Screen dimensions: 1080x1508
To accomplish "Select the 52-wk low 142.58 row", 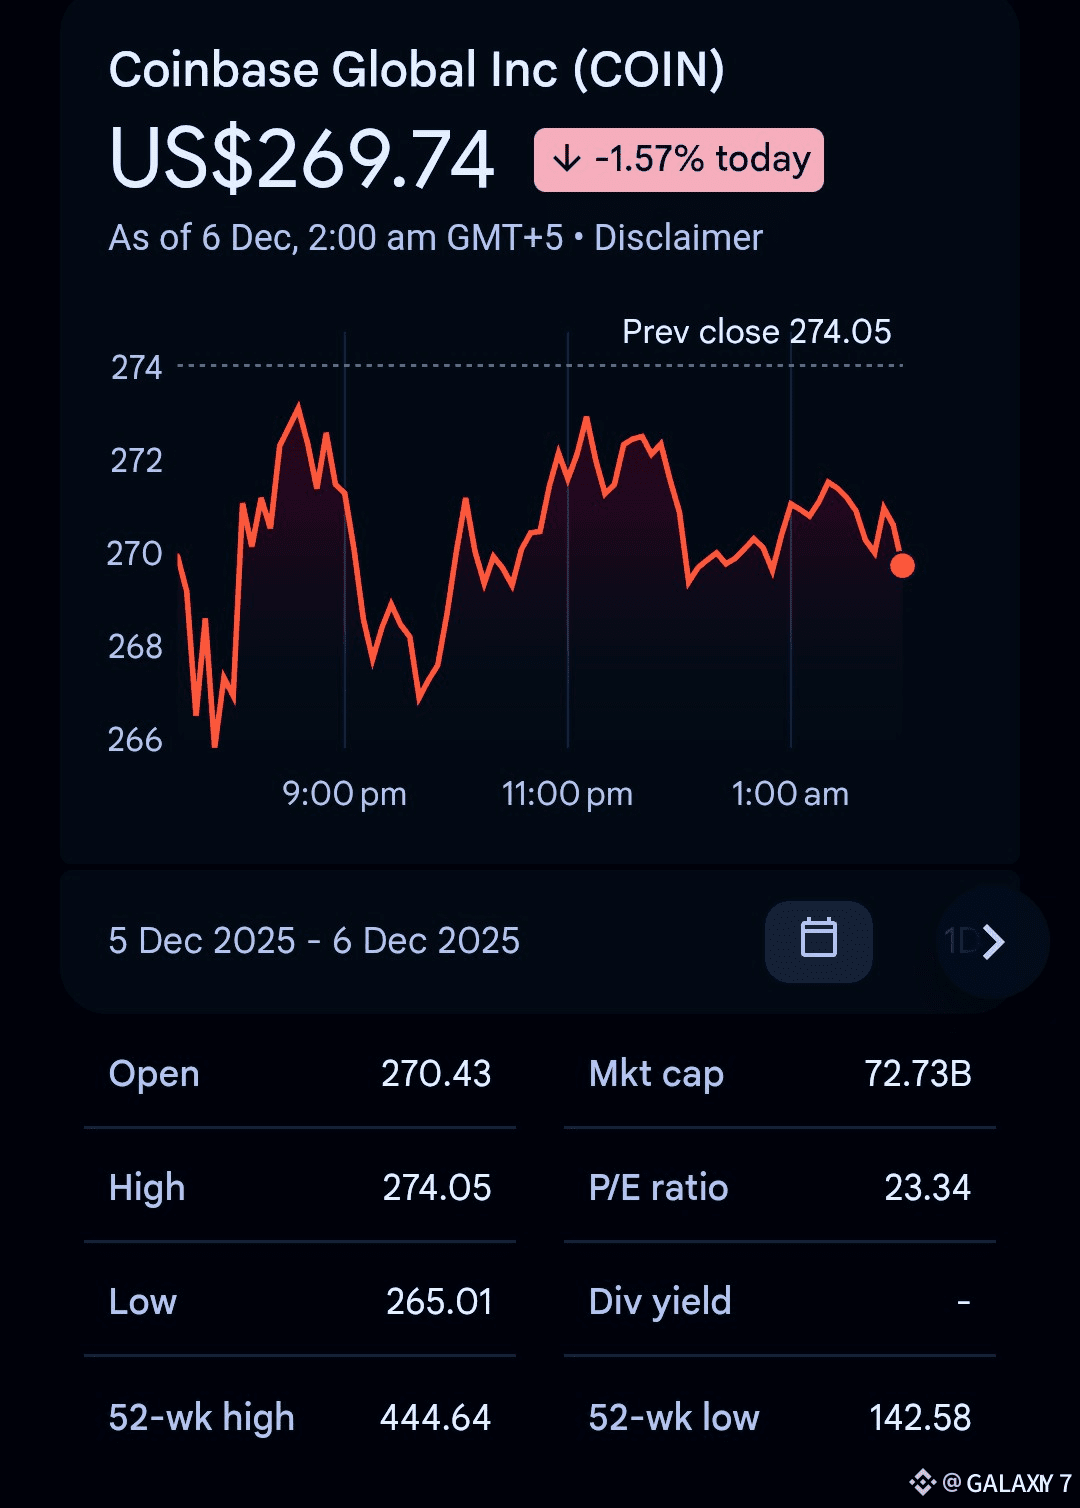I will [780, 1417].
